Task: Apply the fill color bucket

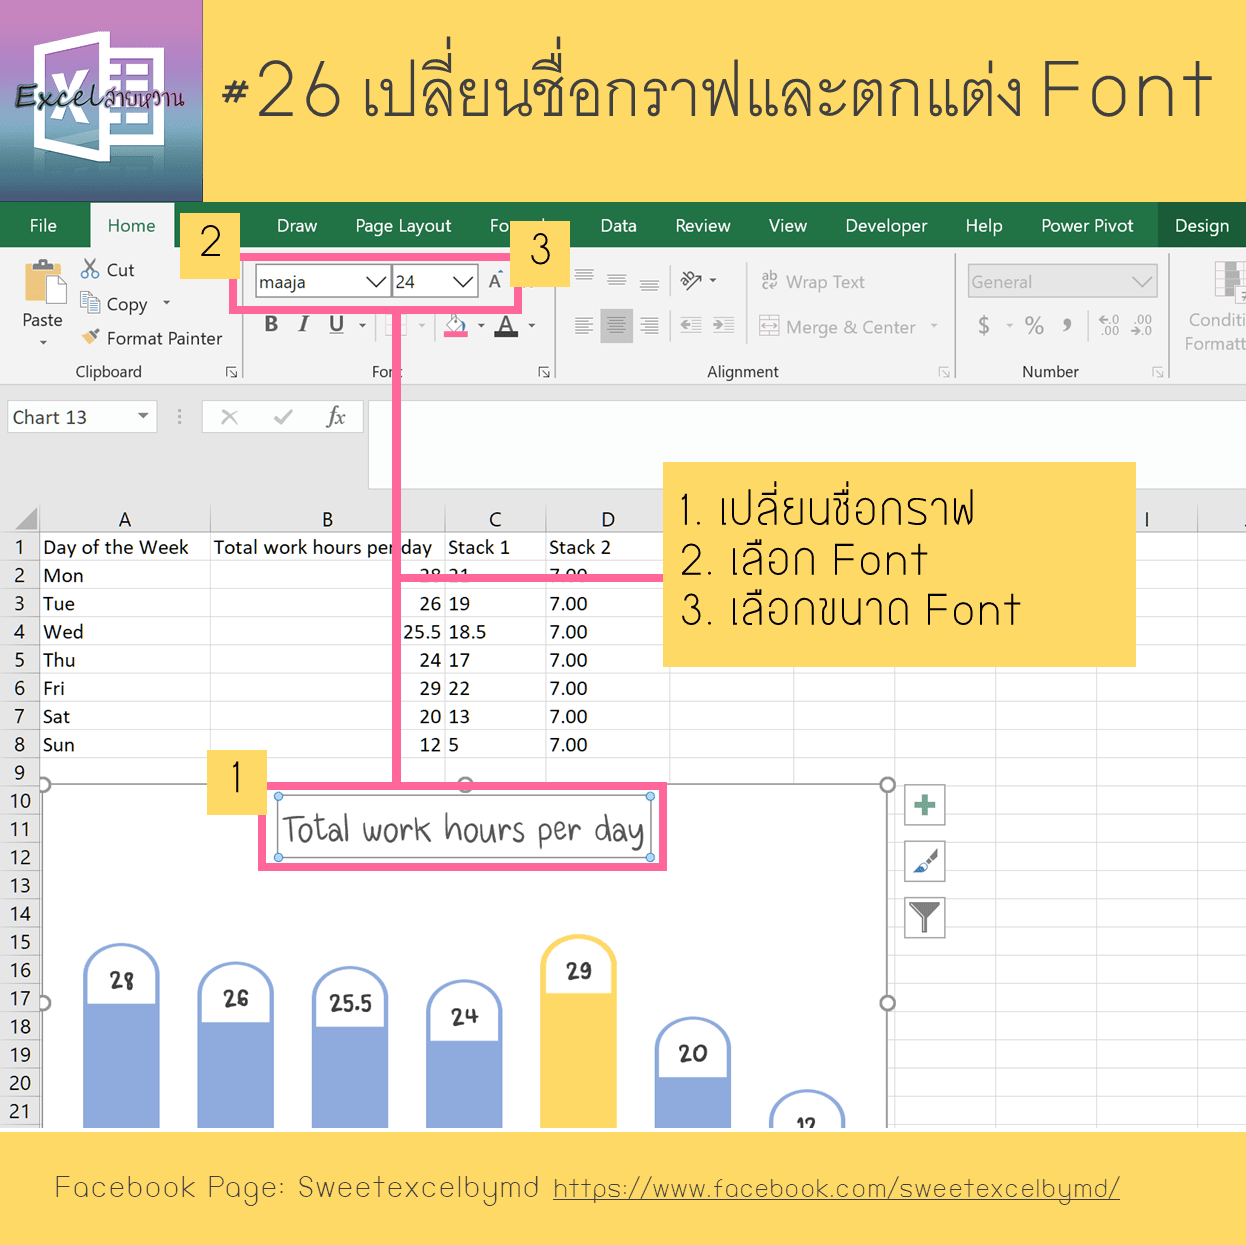Action: pyautogui.click(x=456, y=325)
